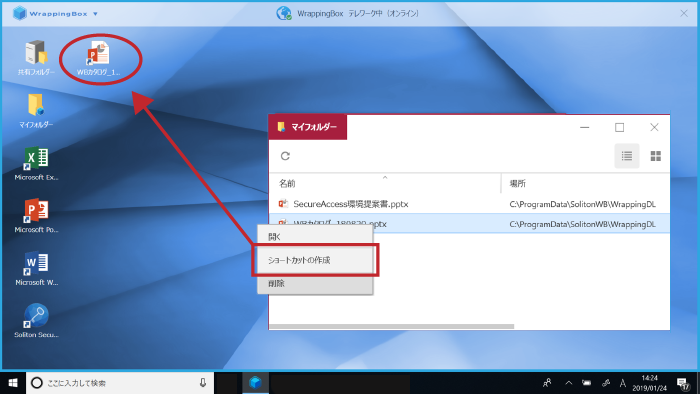This screenshot has width=700, height=394.
Task: Maximize the マイフォルダー window
Action: coord(619,128)
